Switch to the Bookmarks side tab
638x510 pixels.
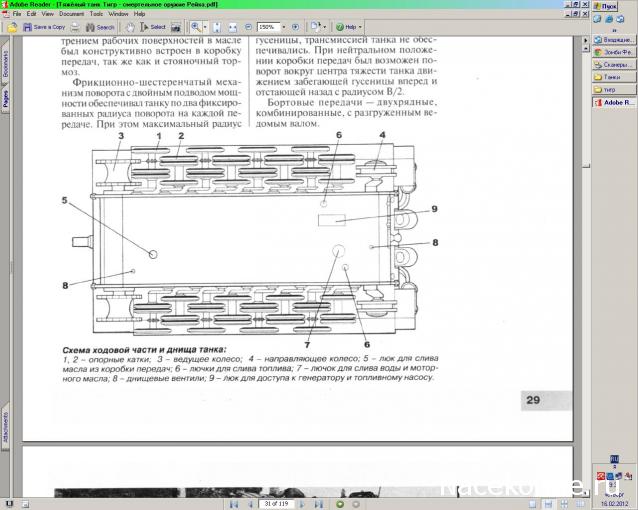(5, 65)
